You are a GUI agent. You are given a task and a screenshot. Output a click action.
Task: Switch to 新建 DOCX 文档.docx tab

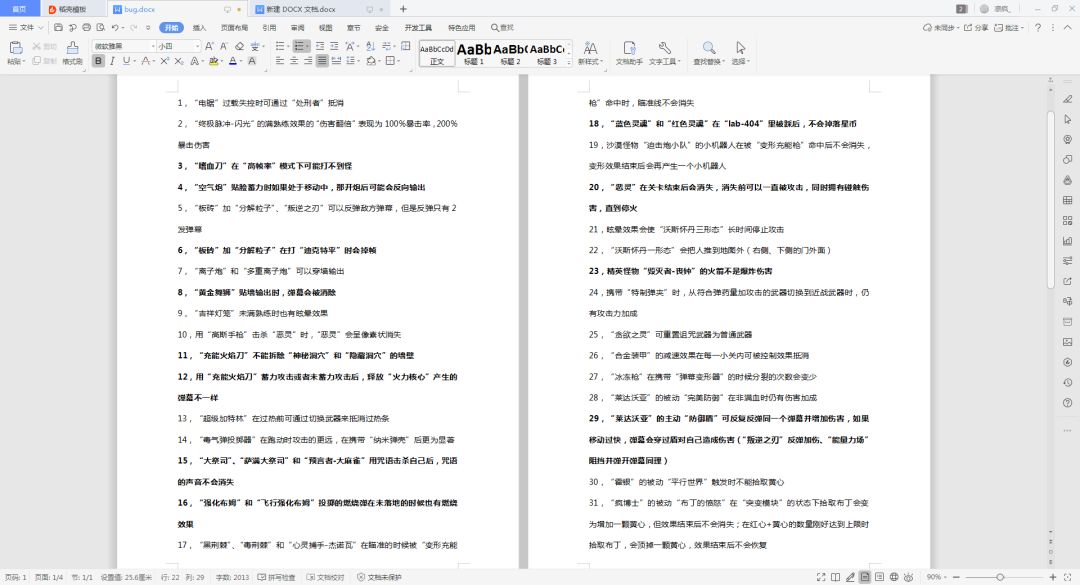pos(301,9)
